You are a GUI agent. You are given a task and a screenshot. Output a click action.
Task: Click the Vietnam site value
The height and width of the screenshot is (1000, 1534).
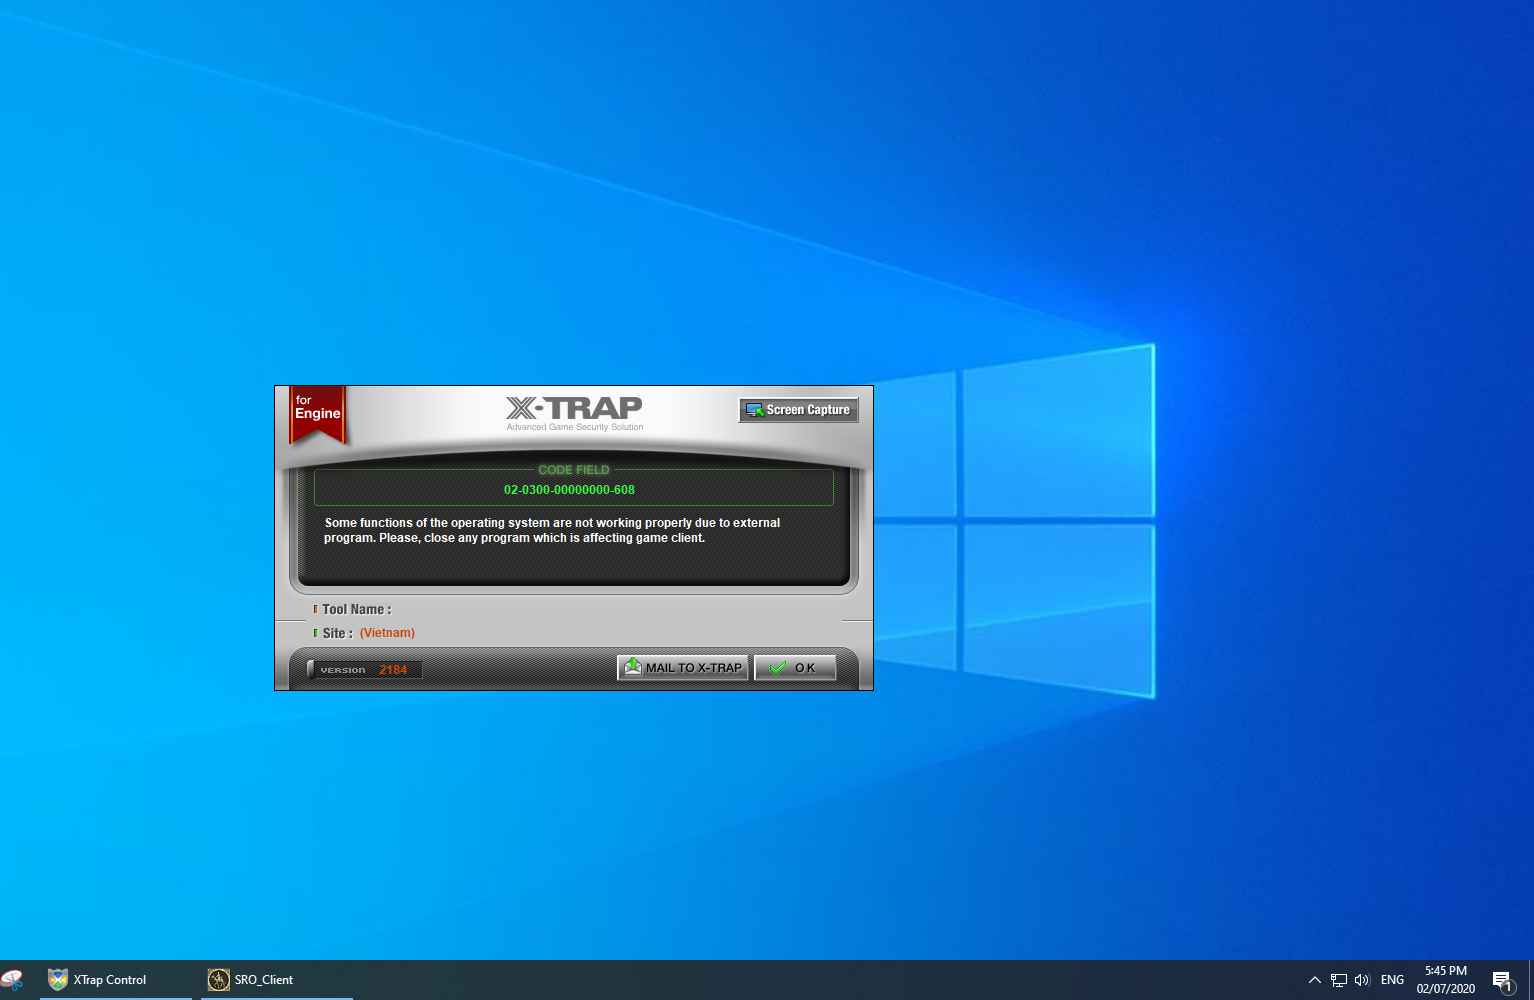pos(387,633)
